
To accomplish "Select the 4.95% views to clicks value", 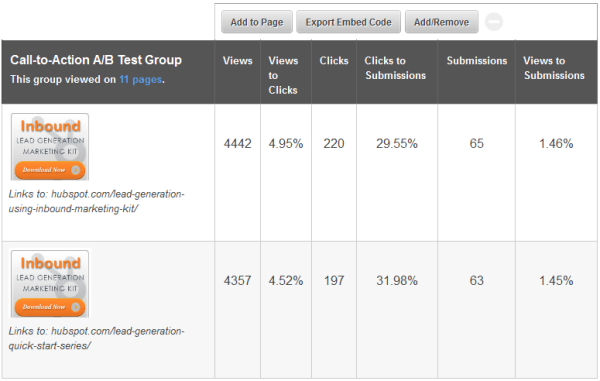I will click(x=286, y=143).
